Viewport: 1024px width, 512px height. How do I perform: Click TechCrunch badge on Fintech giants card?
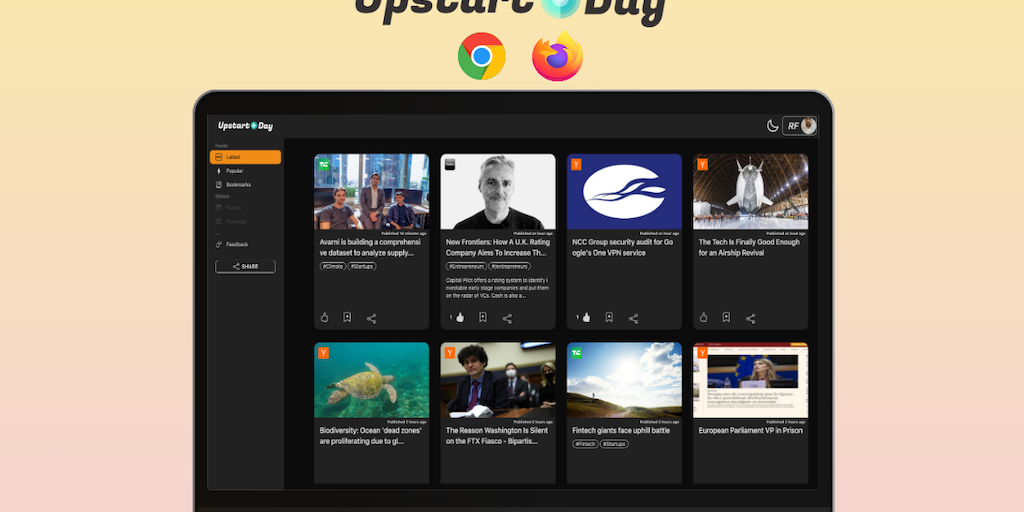pyautogui.click(x=576, y=353)
